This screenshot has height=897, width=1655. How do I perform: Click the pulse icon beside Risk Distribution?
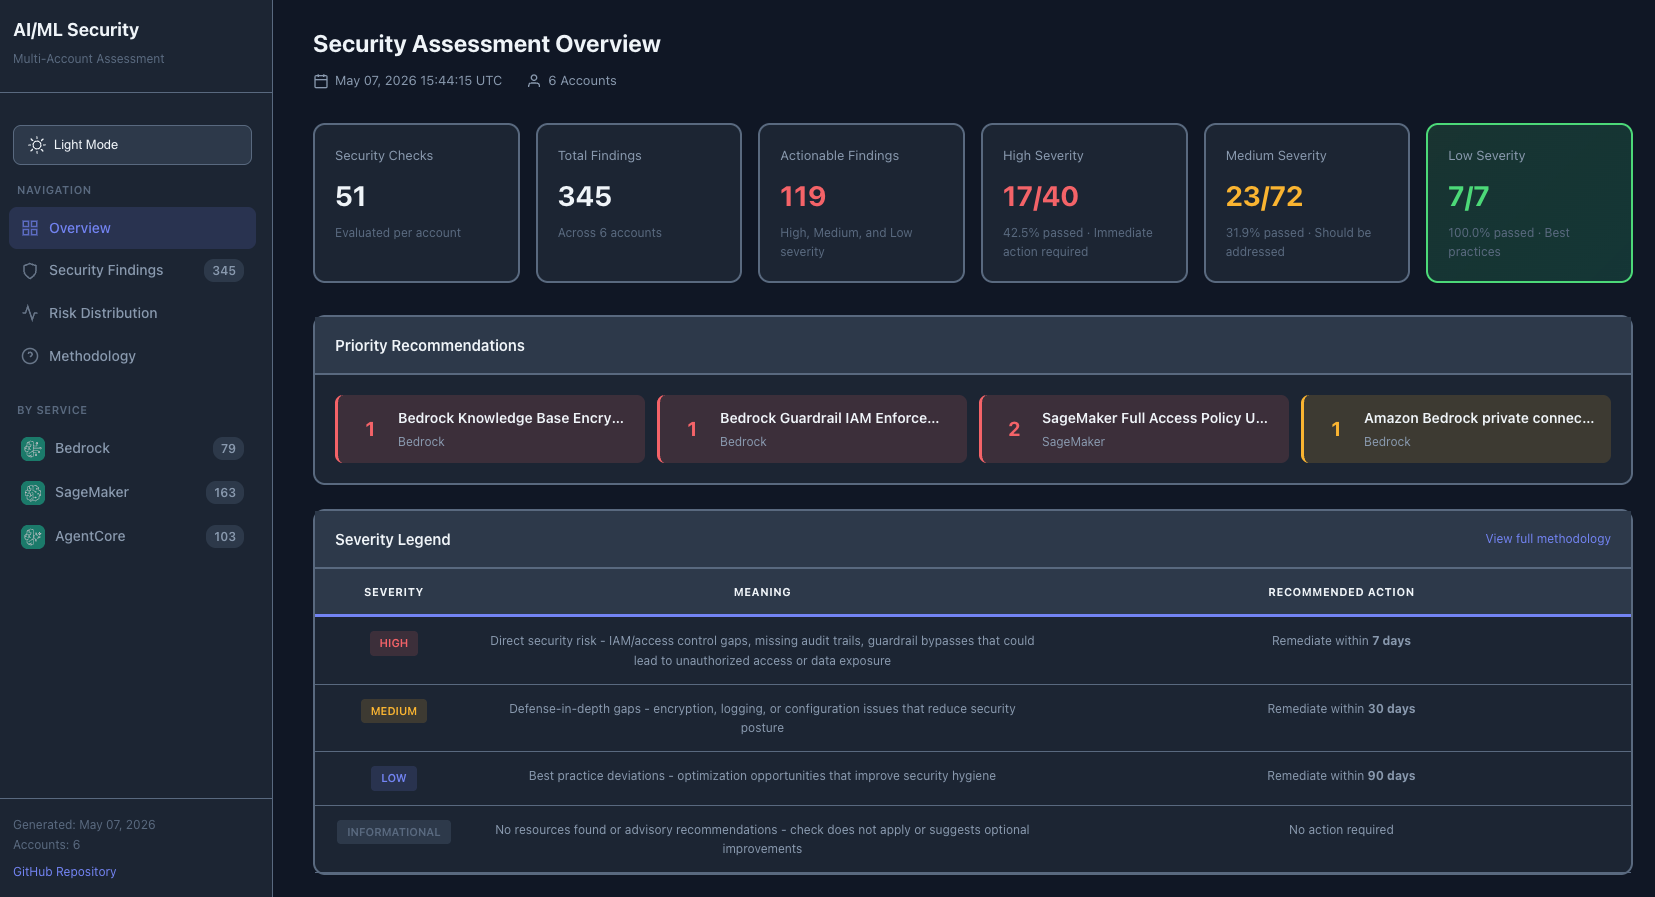(x=30, y=313)
